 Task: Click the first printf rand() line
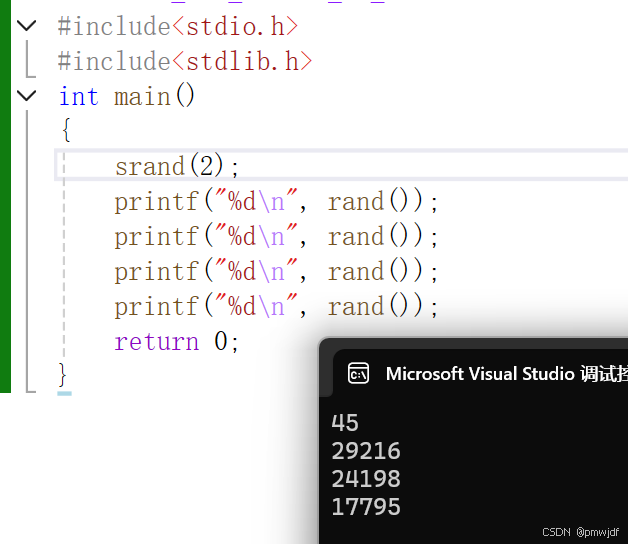coord(276,201)
